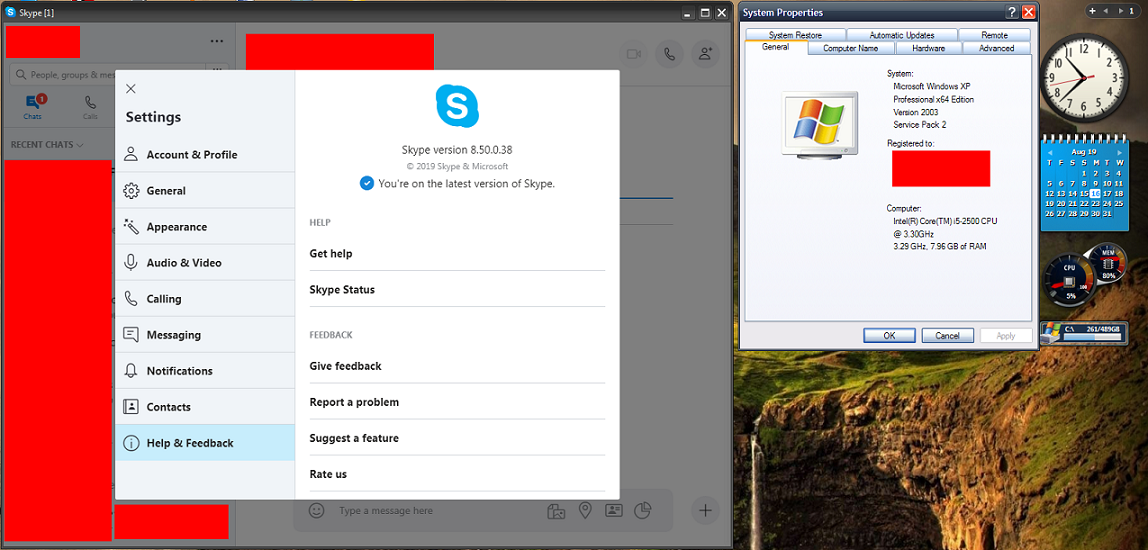Click the add people to conversation icon
Screen dimensions: 1148x550
[x=705, y=53]
